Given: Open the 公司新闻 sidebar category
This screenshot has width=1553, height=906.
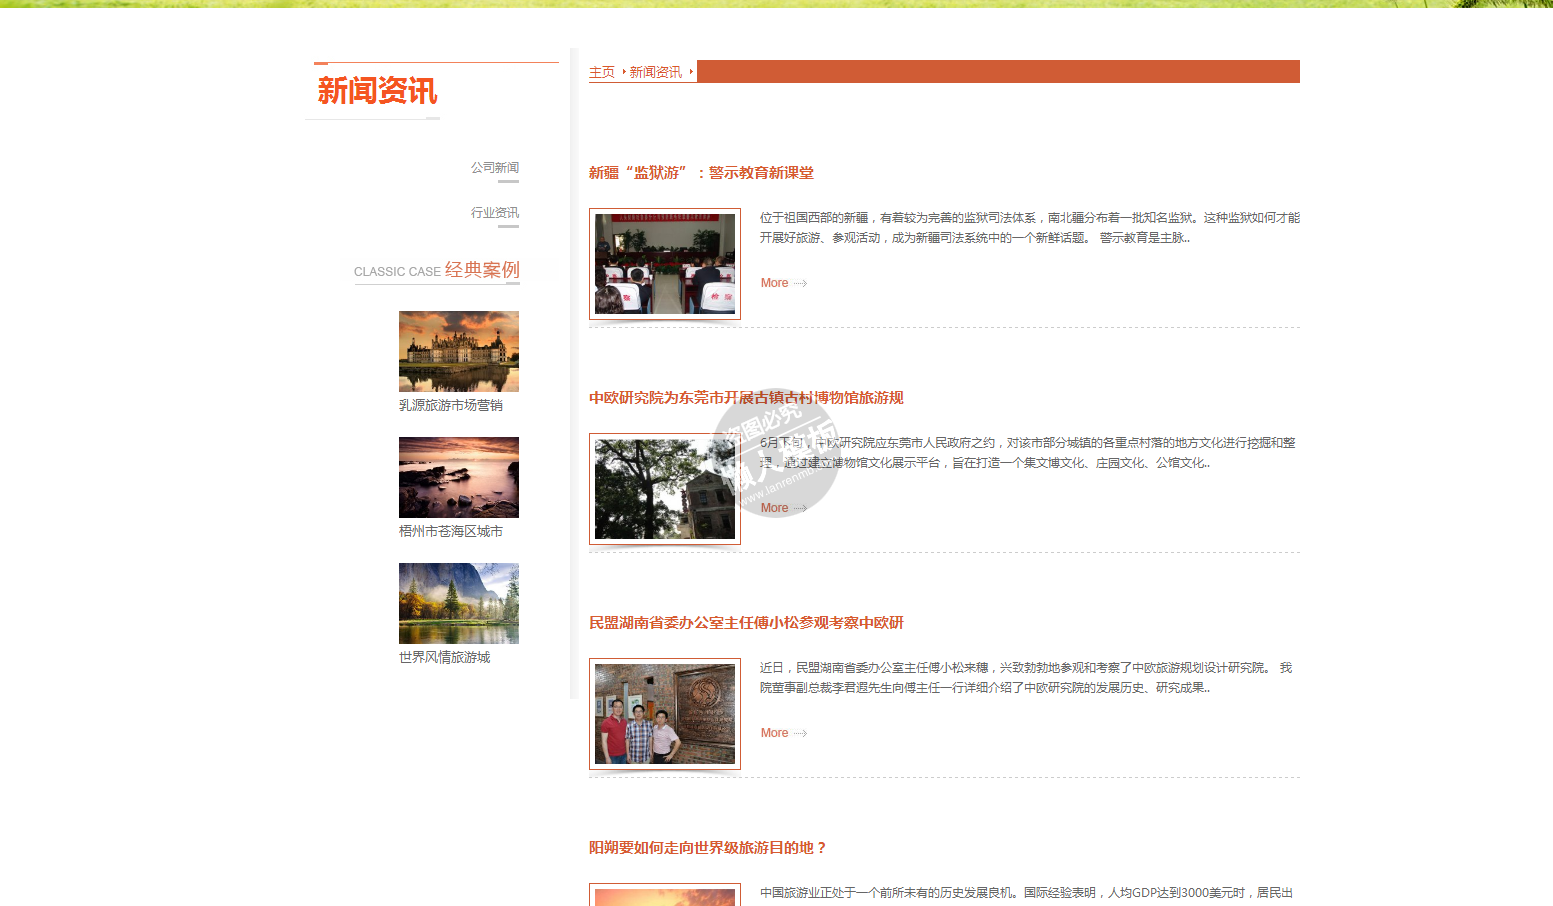Looking at the screenshot, I should (494, 168).
